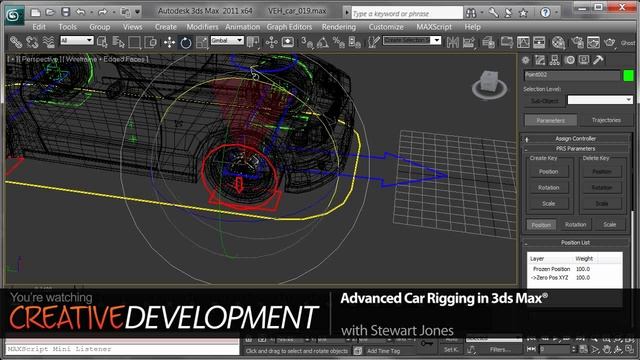Open the Select by Name dialog
Image resolution: width=640 pixels, height=360 pixels.
[x=118, y=42]
